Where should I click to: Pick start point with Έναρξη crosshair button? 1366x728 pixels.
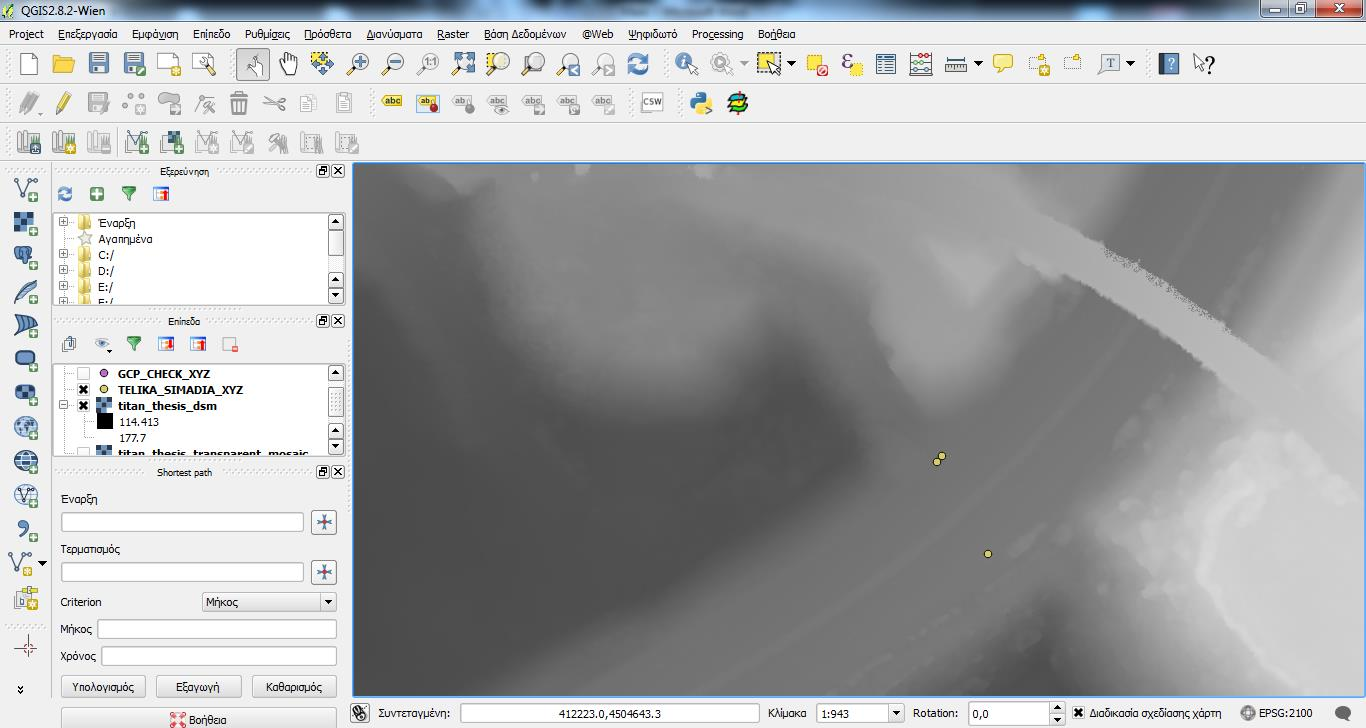324,522
